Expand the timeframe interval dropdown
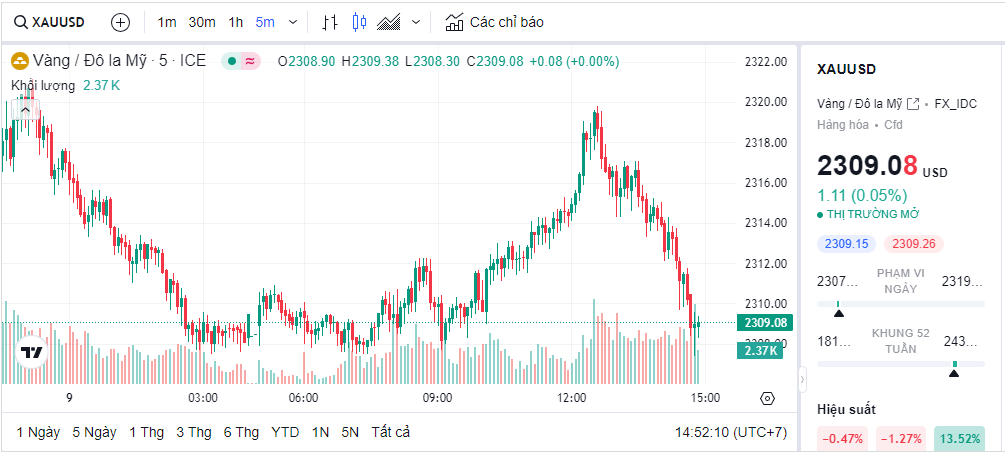Image resolution: width=1005 pixels, height=455 pixels. [292, 22]
